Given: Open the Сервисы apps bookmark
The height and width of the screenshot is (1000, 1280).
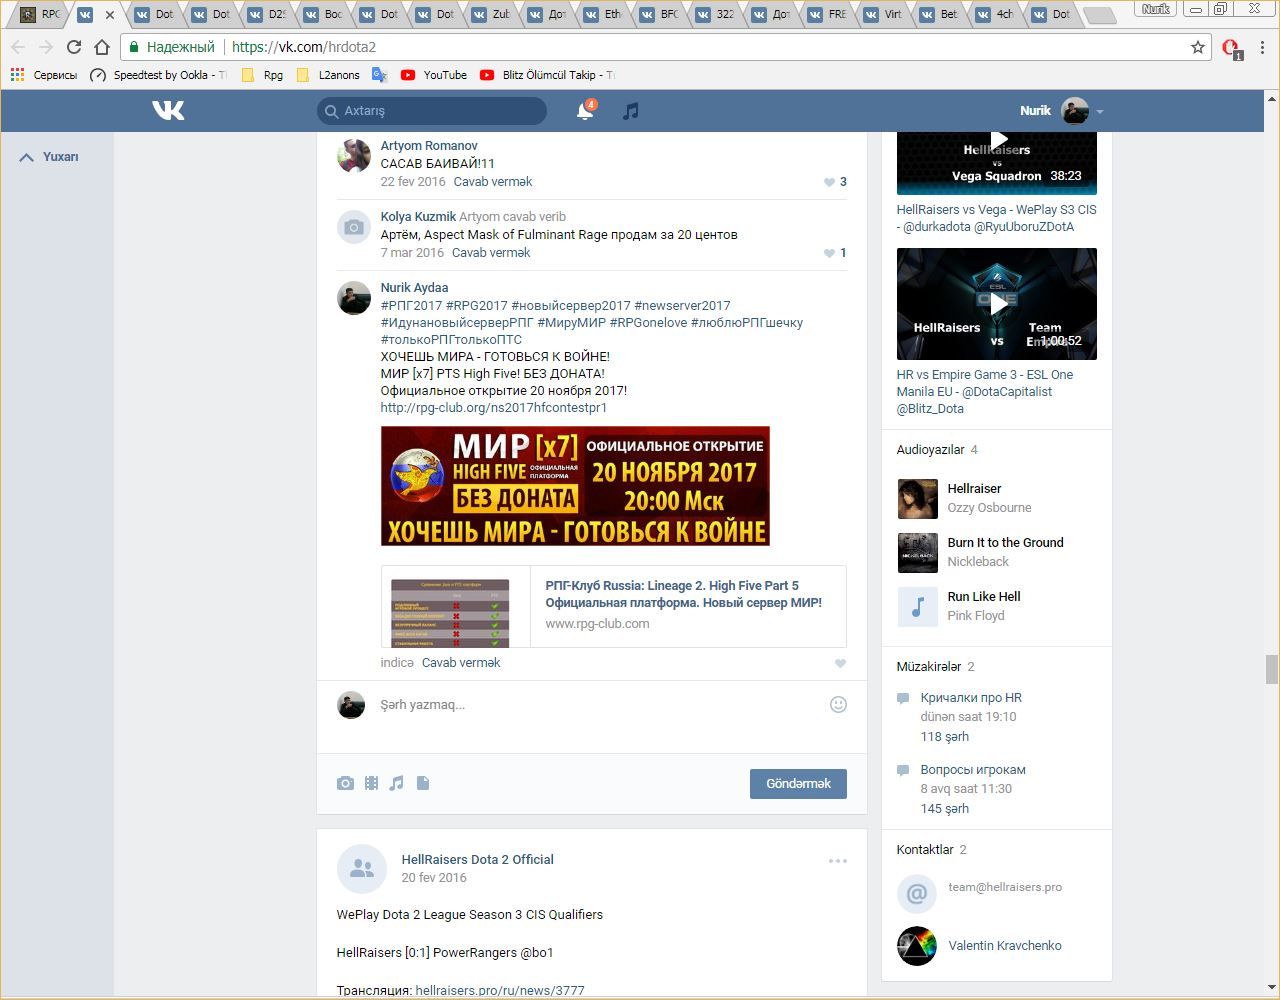Looking at the screenshot, I should [x=43, y=75].
